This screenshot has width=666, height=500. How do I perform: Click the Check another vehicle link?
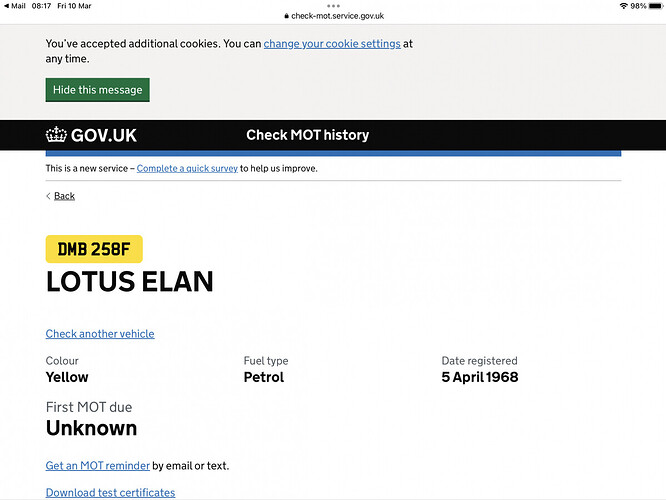point(100,334)
